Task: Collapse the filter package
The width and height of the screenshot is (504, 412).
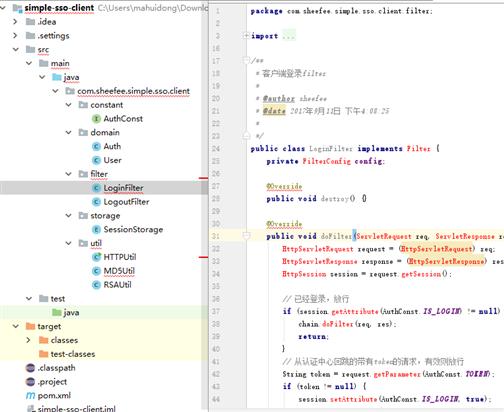Action: 68,174
